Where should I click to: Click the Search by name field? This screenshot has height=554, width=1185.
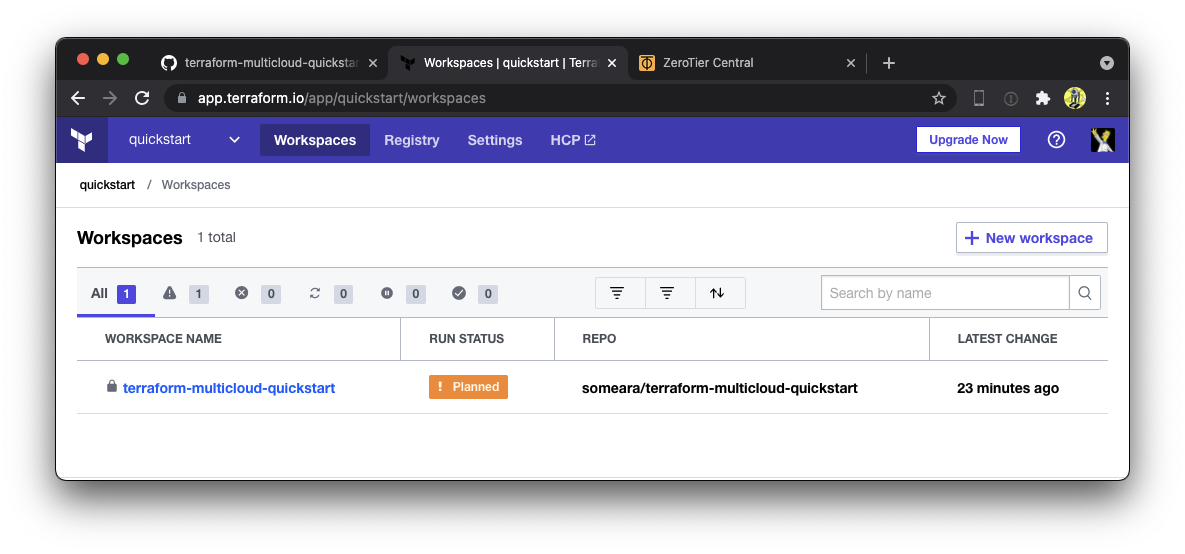[x=945, y=293]
